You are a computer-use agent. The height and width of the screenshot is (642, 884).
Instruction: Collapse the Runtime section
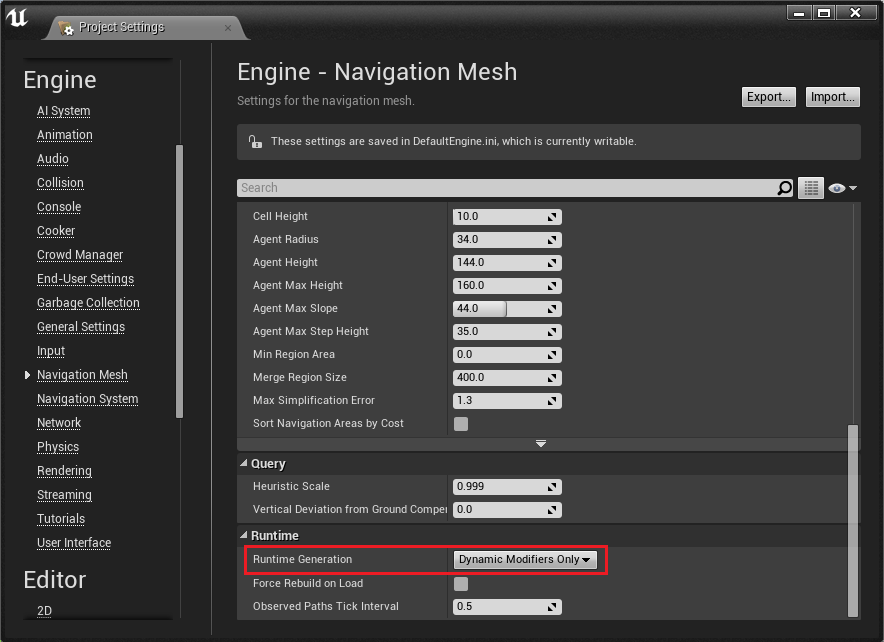(244, 535)
